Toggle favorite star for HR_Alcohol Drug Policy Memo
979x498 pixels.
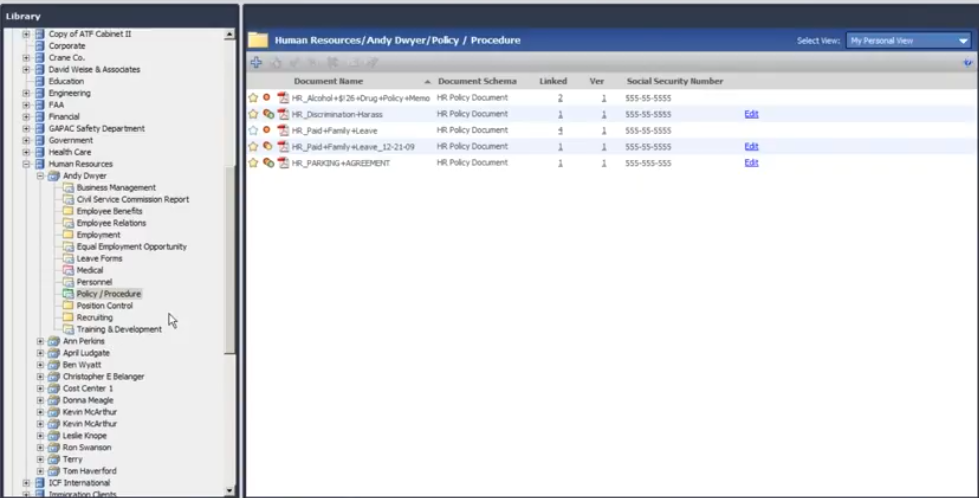pyautogui.click(x=253, y=99)
